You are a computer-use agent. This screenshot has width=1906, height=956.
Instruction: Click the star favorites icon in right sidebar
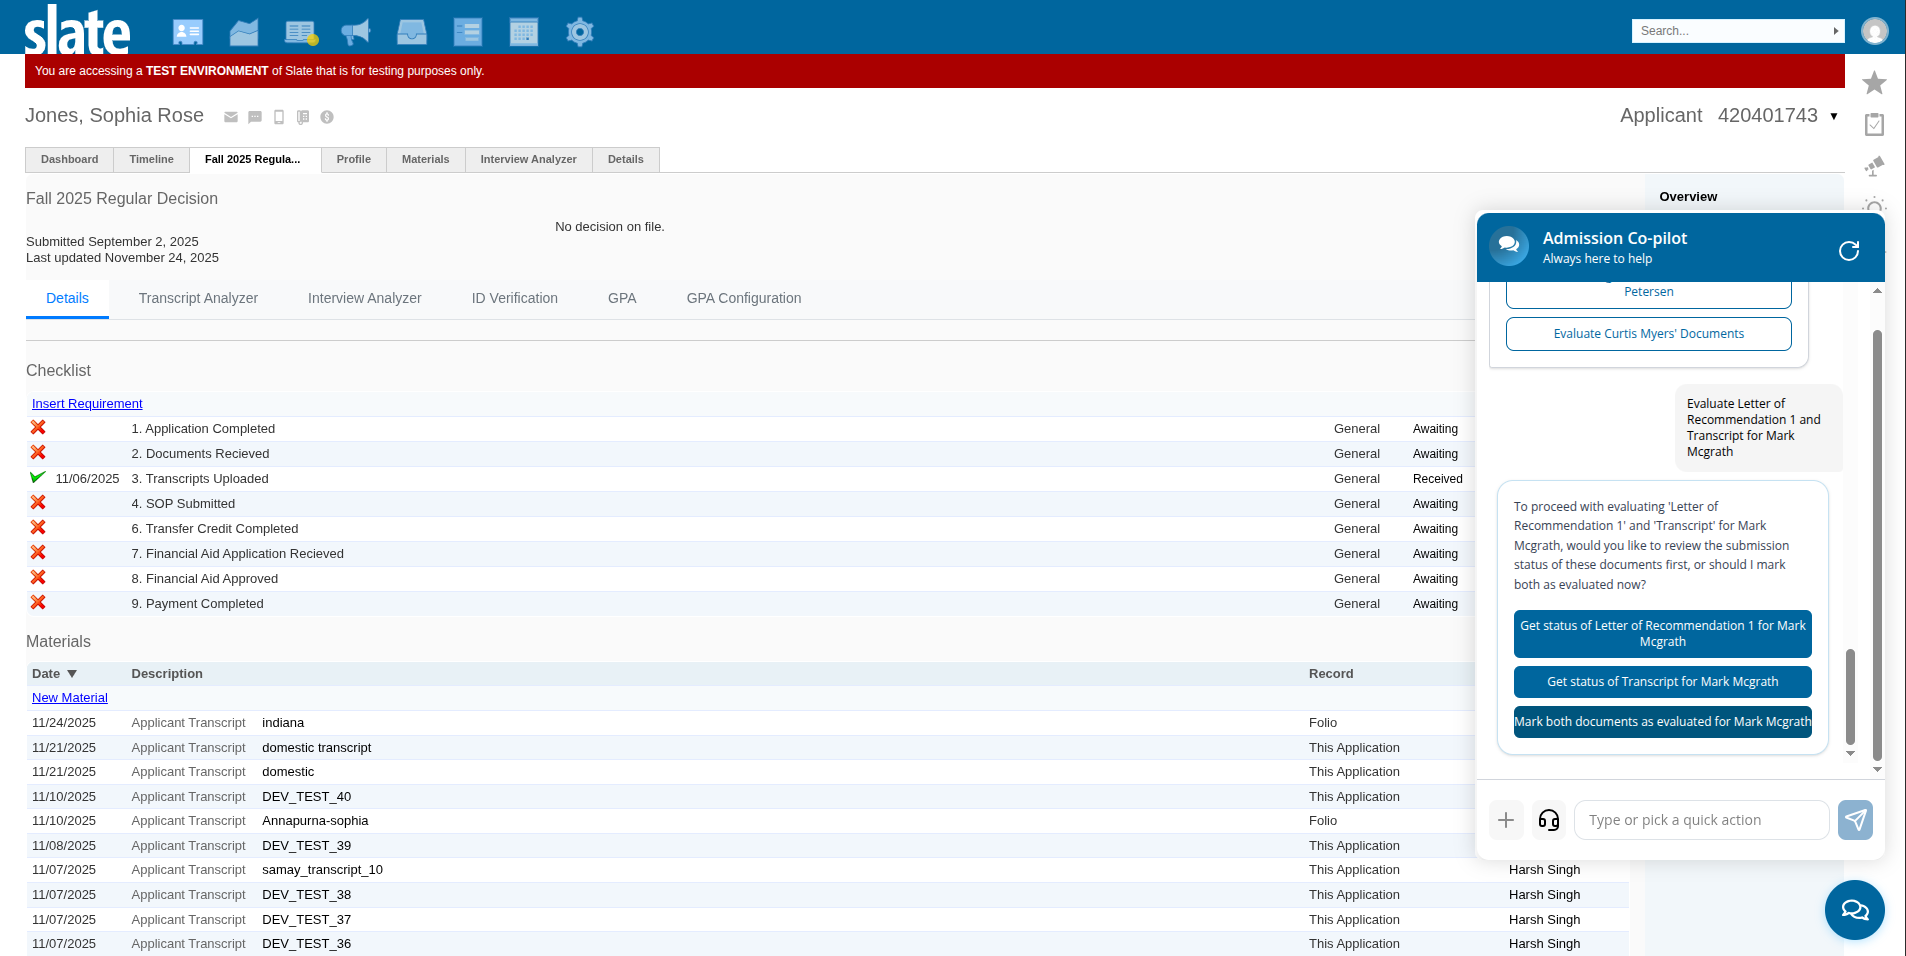click(1874, 82)
